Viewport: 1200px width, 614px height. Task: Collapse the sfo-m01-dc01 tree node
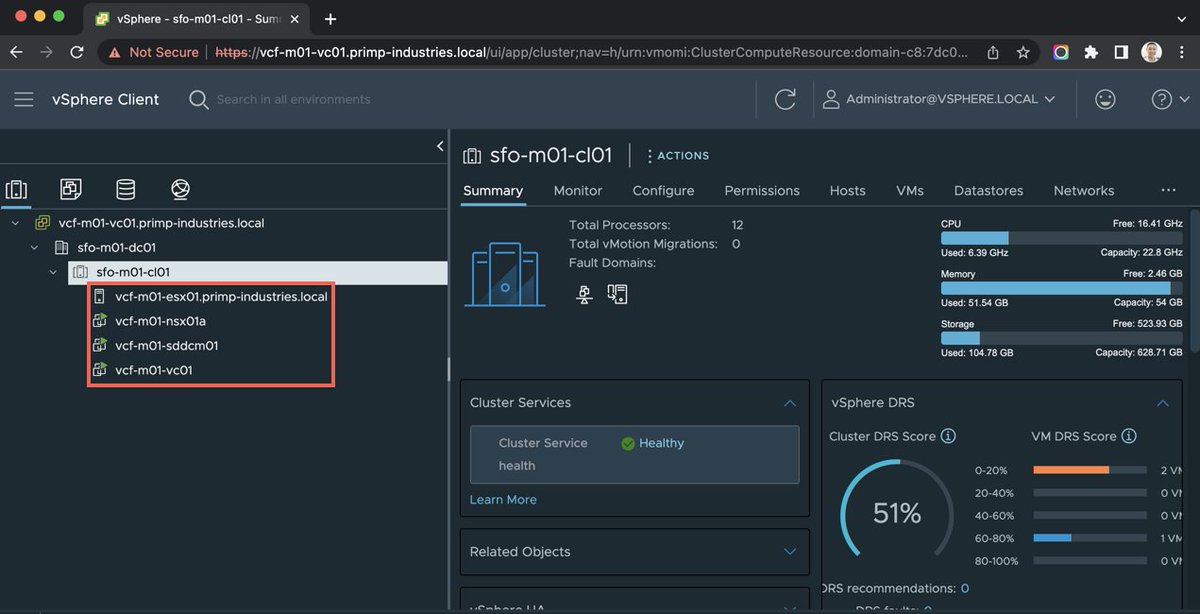click(x=34, y=247)
